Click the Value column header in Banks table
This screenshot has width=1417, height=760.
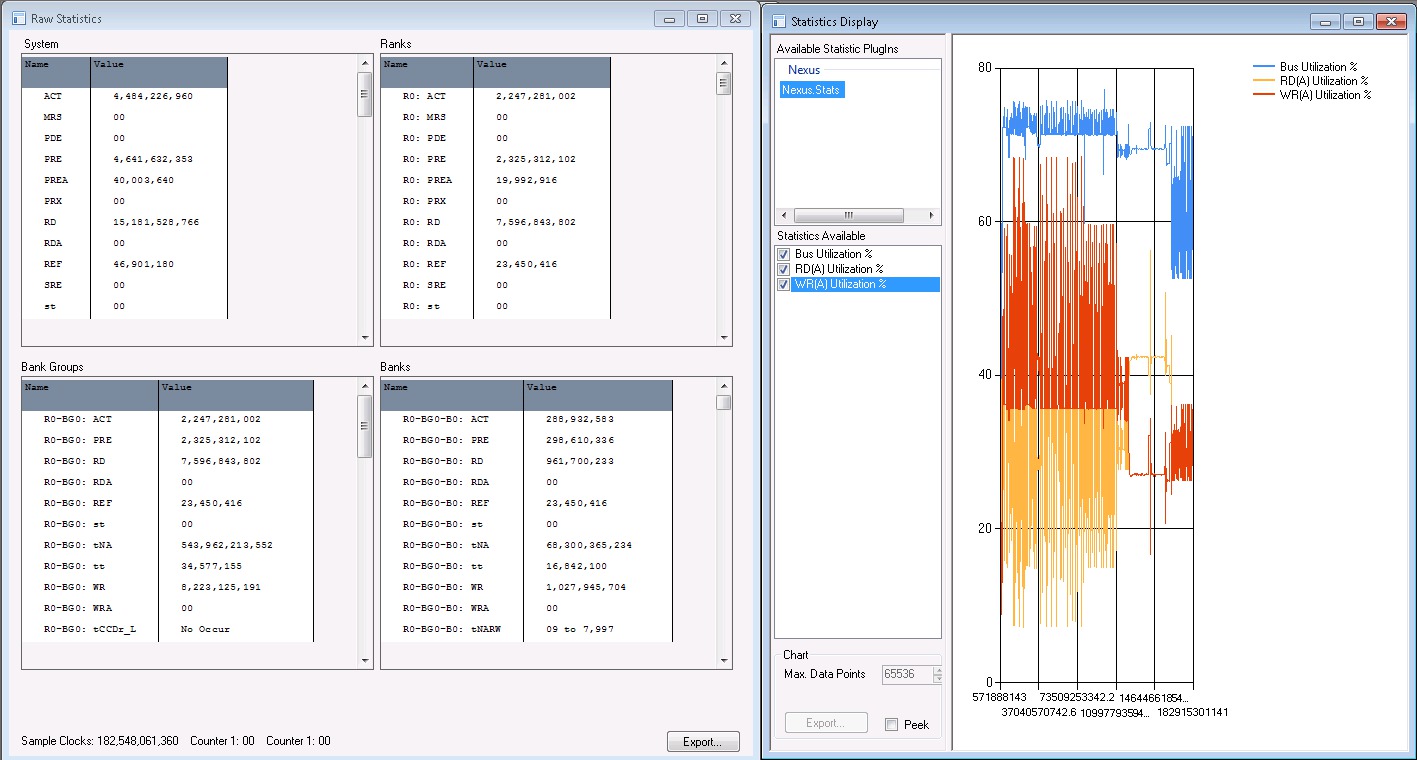point(597,394)
